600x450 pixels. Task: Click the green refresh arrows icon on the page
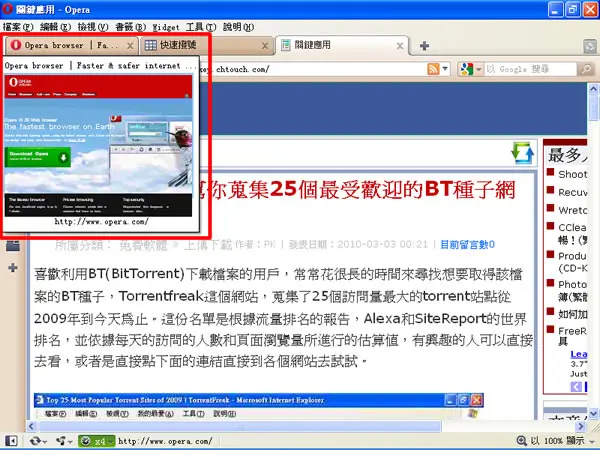pos(522,153)
